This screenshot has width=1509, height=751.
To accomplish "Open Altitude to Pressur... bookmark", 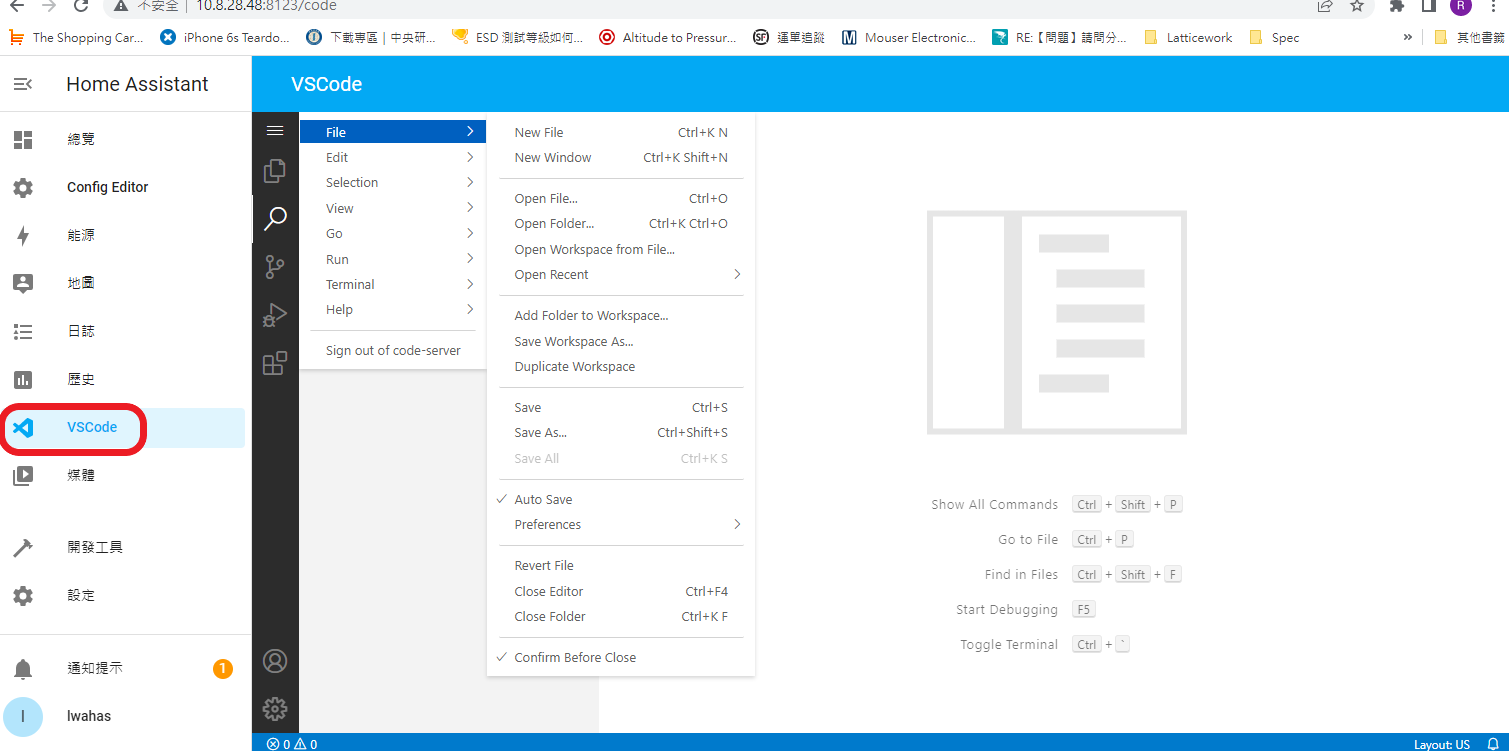I will [667, 37].
